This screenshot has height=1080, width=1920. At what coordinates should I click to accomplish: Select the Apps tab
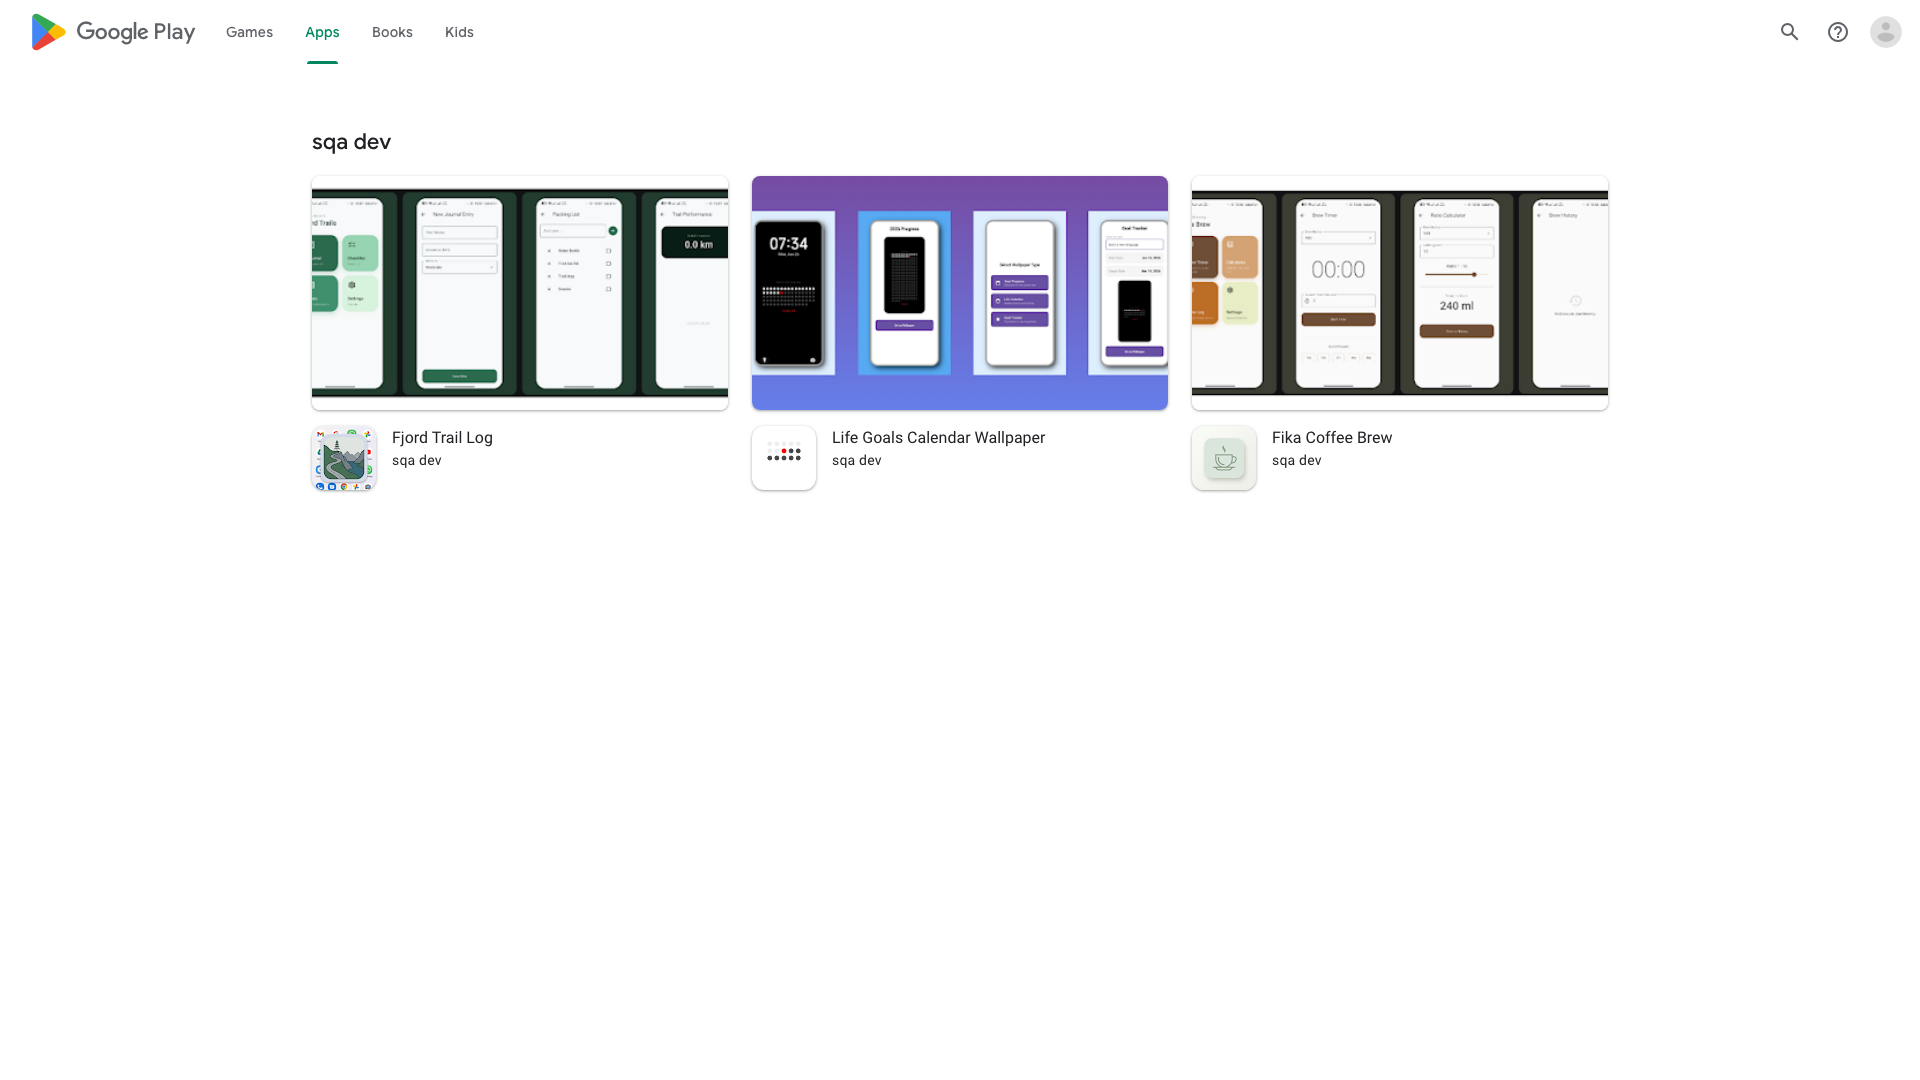click(322, 32)
